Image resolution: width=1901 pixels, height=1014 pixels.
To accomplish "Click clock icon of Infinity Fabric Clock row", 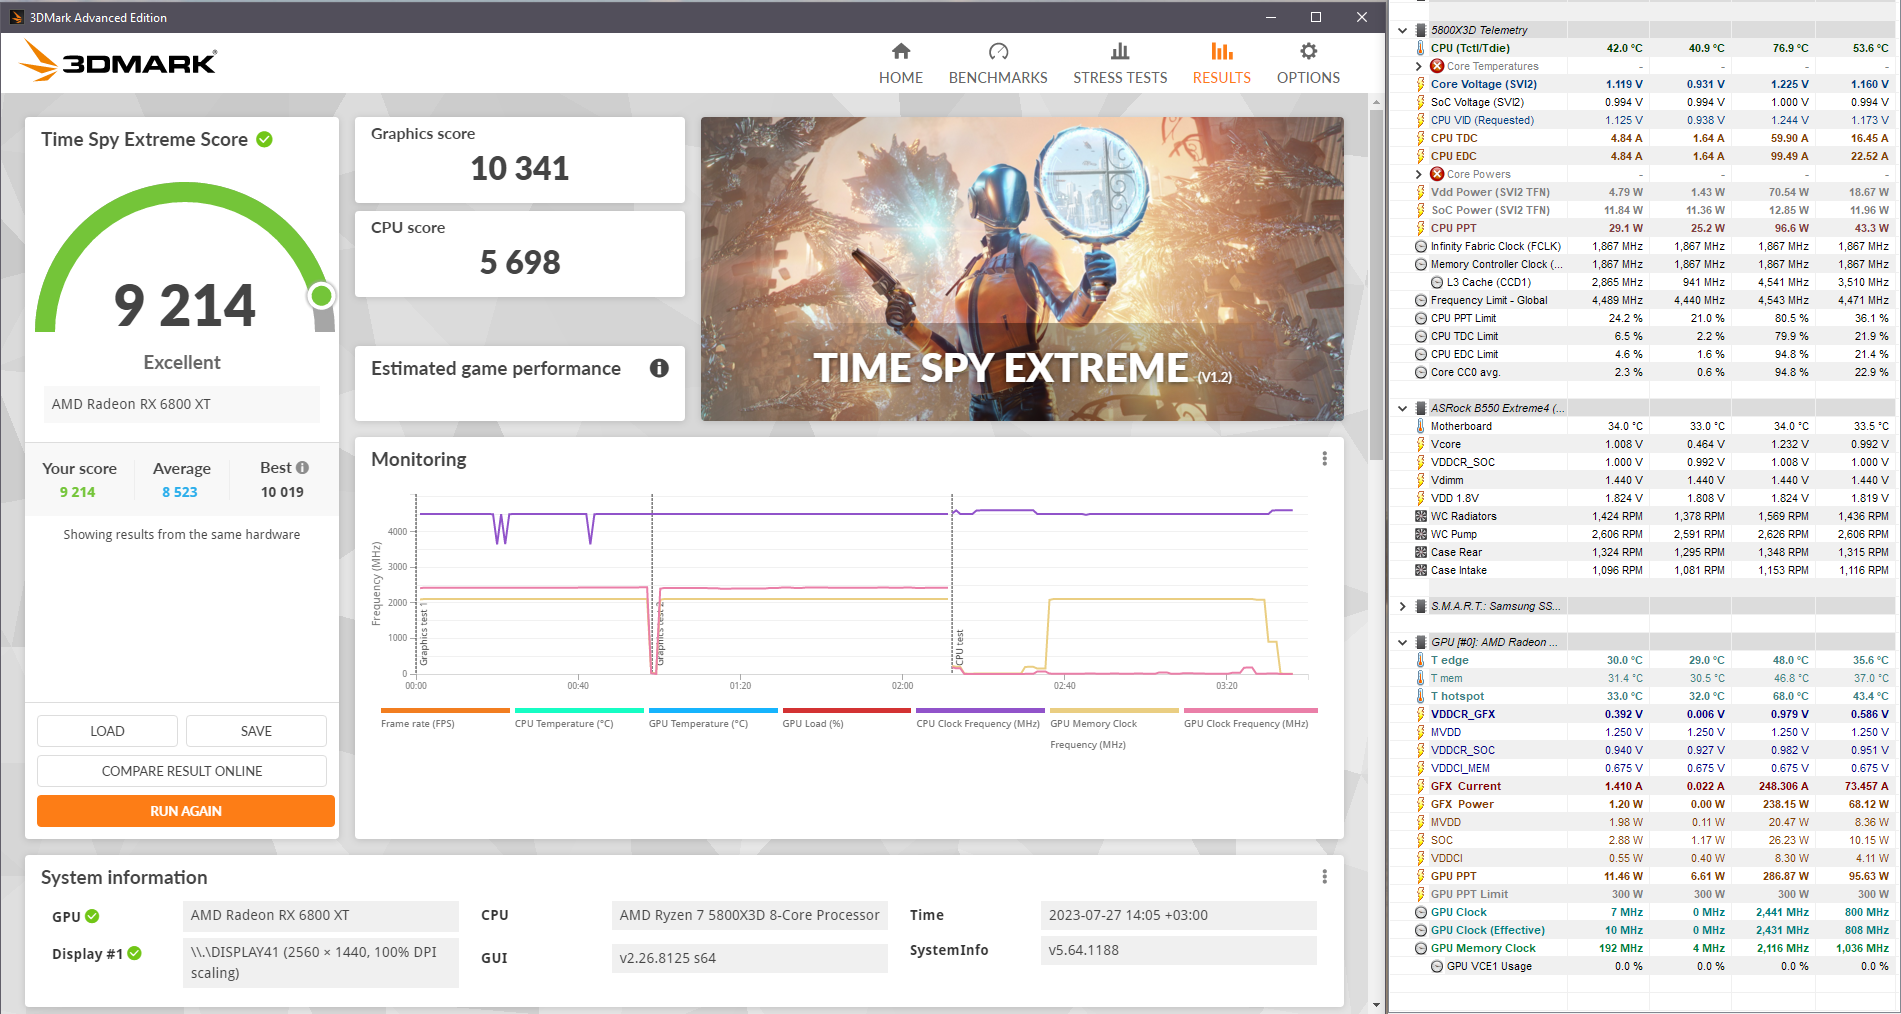I will point(1421,246).
